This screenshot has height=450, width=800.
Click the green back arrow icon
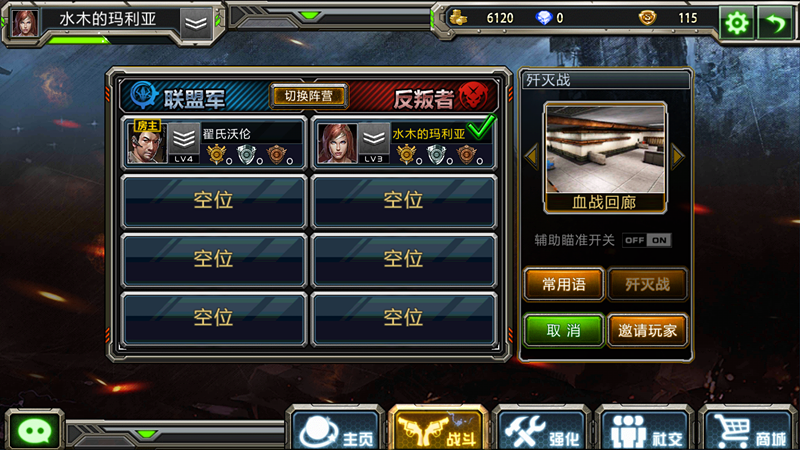776,22
